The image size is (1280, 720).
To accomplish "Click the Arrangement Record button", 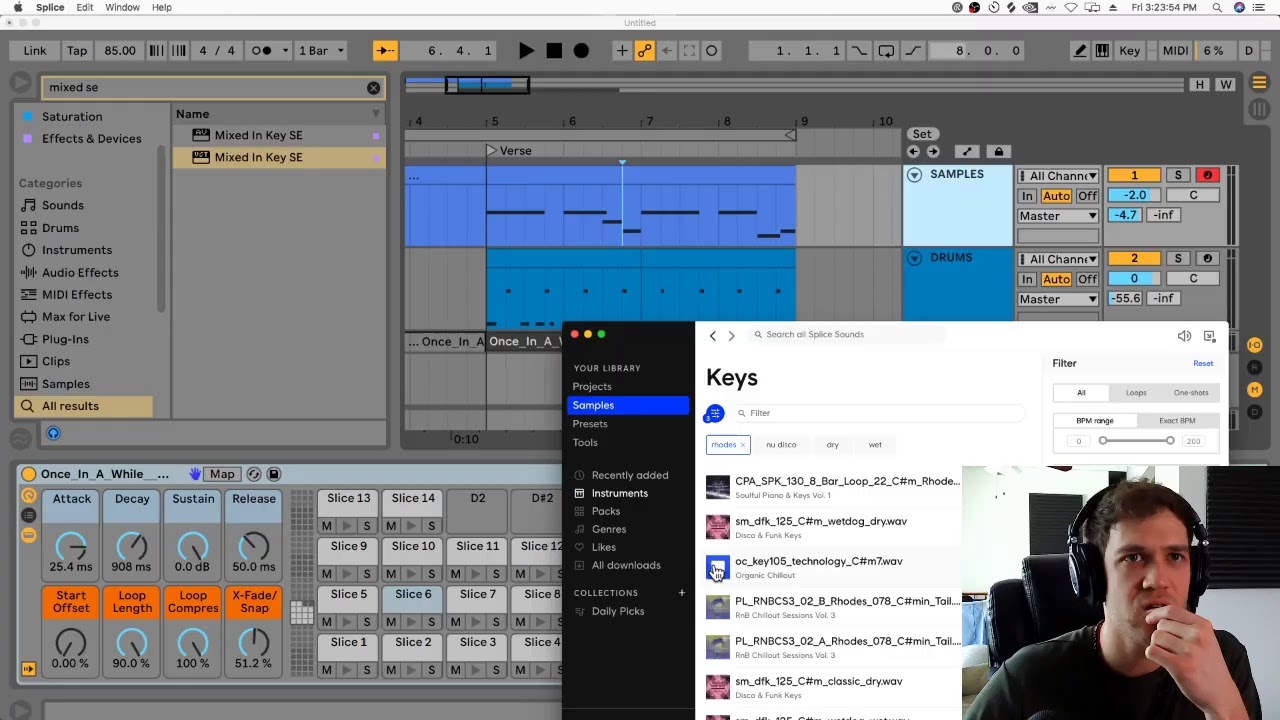I will click(581, 51).
